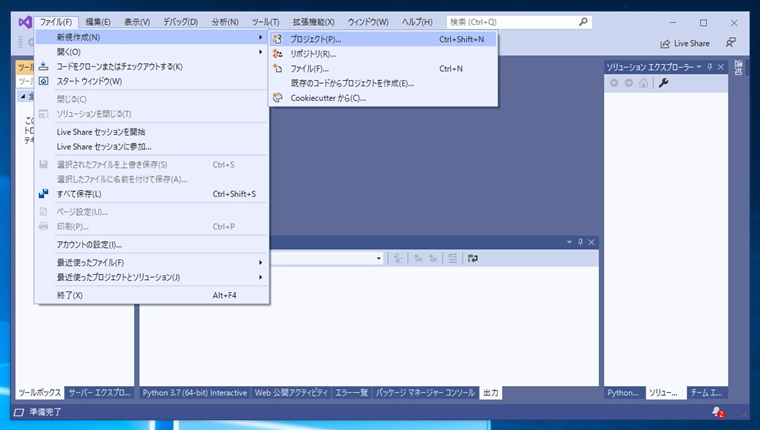Click Solution Explorer Back arrow icon
Image resolution: width=760 pixels, height=430 pixels.
click(614, 83)
